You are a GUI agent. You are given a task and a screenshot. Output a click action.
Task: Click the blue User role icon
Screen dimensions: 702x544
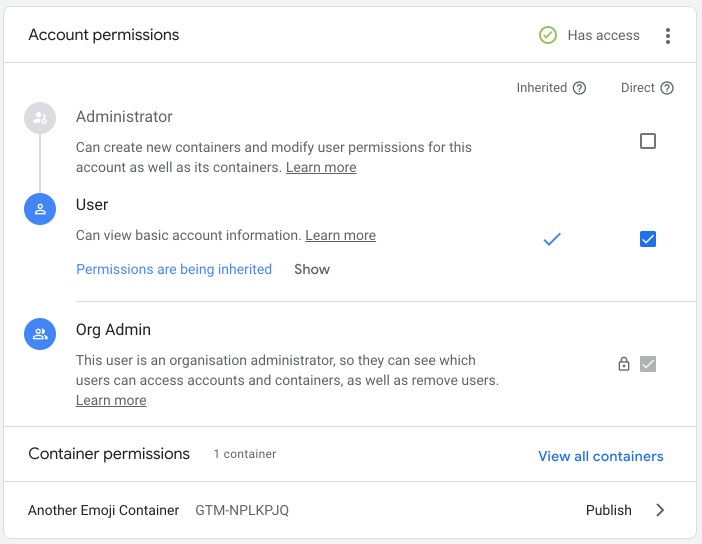pos(40,209)
